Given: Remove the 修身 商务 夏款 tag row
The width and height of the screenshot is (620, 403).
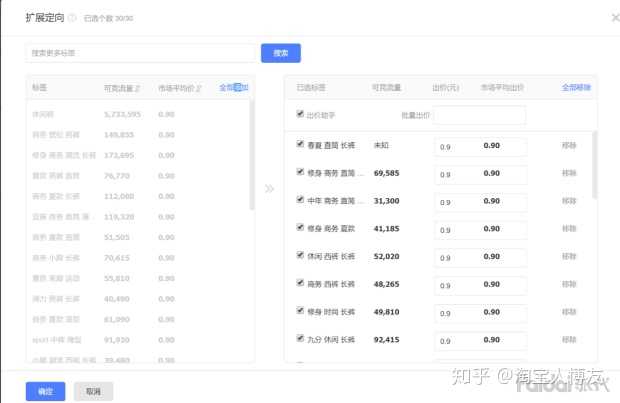Looking at the screenshot, I should point(569,228).
